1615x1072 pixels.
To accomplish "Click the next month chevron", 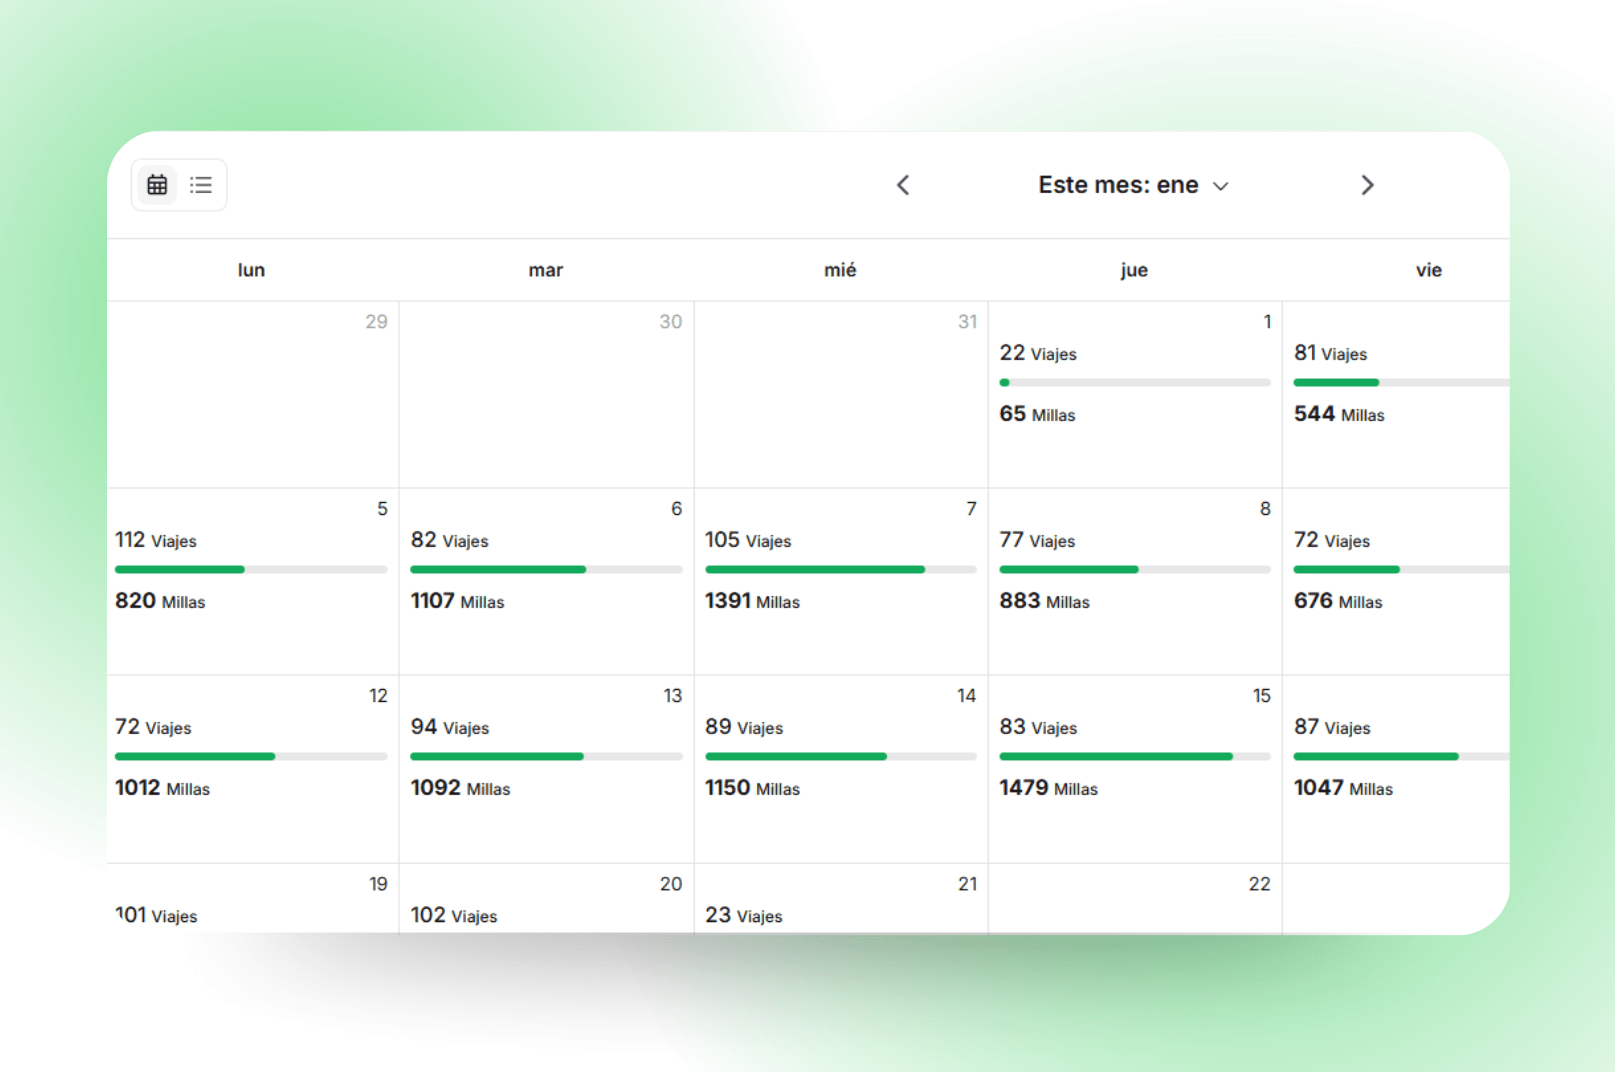I will (1367, 184).
